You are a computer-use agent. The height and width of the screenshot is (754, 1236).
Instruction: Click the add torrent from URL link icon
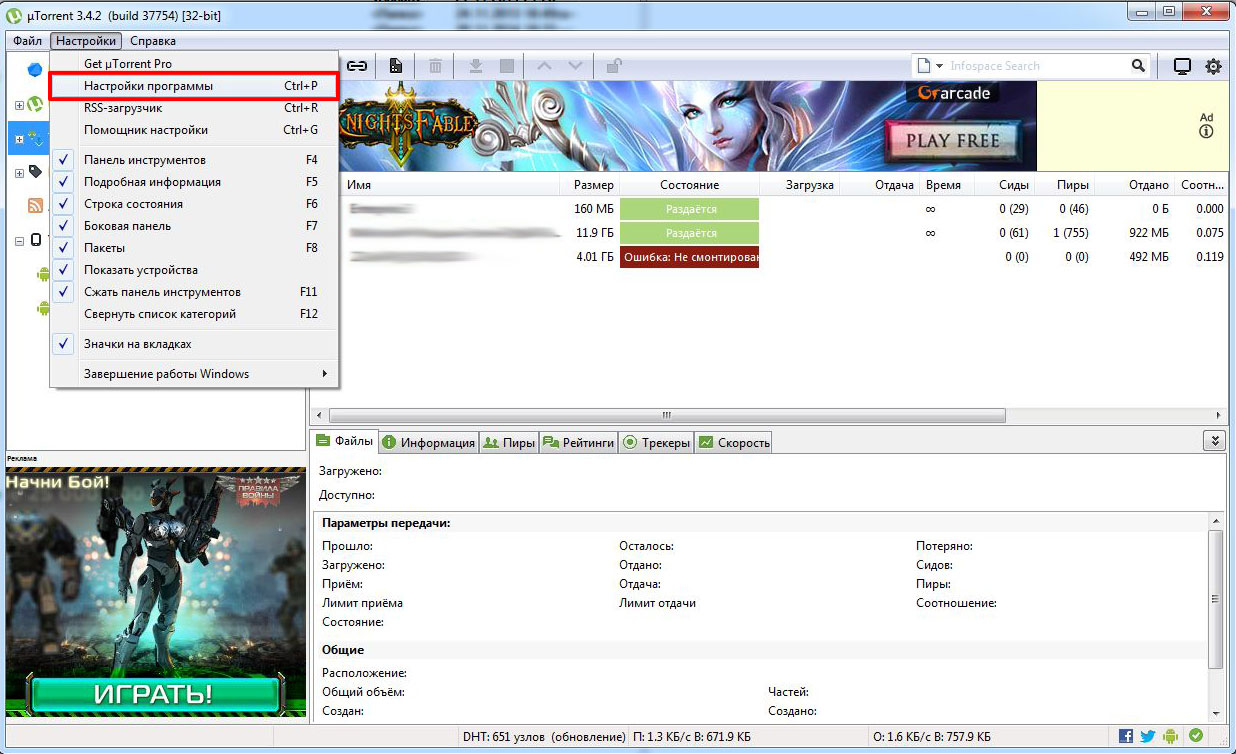pyautogui.click(x=357, y=66)
